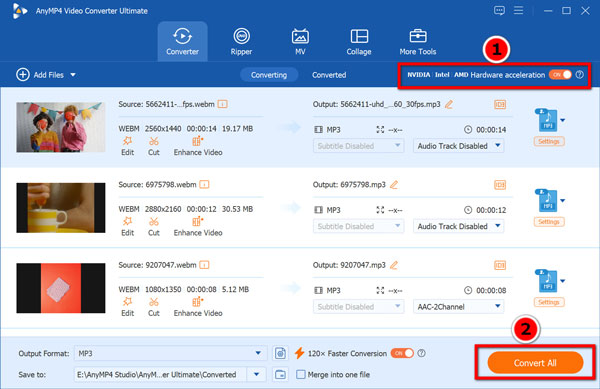Screen dimensions: 600x389
Task: Expand format arrow beside 6975798 MP3 icon
Action: click(x=562, y=200)
